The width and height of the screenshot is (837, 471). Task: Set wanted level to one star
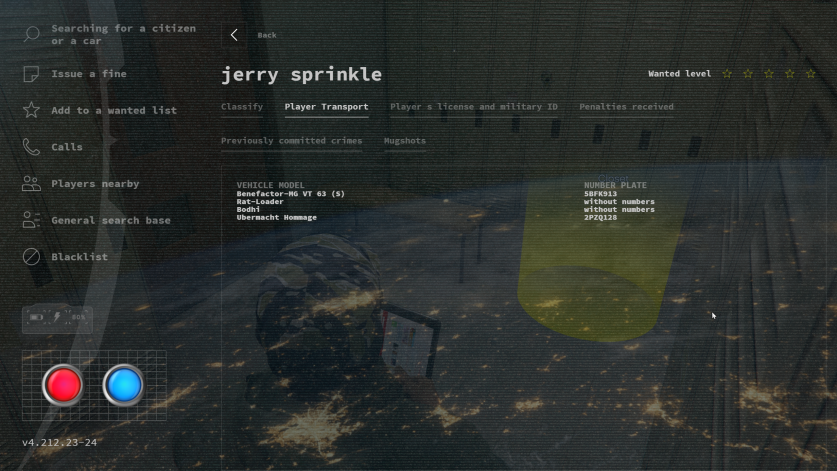727,74
